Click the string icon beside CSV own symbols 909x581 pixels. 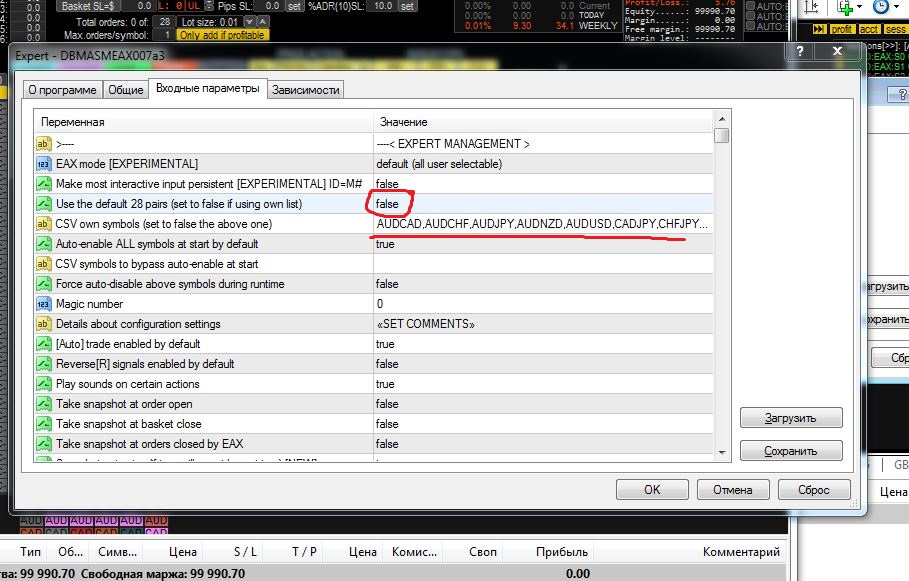pyautogui.click(x=43, y=224)
